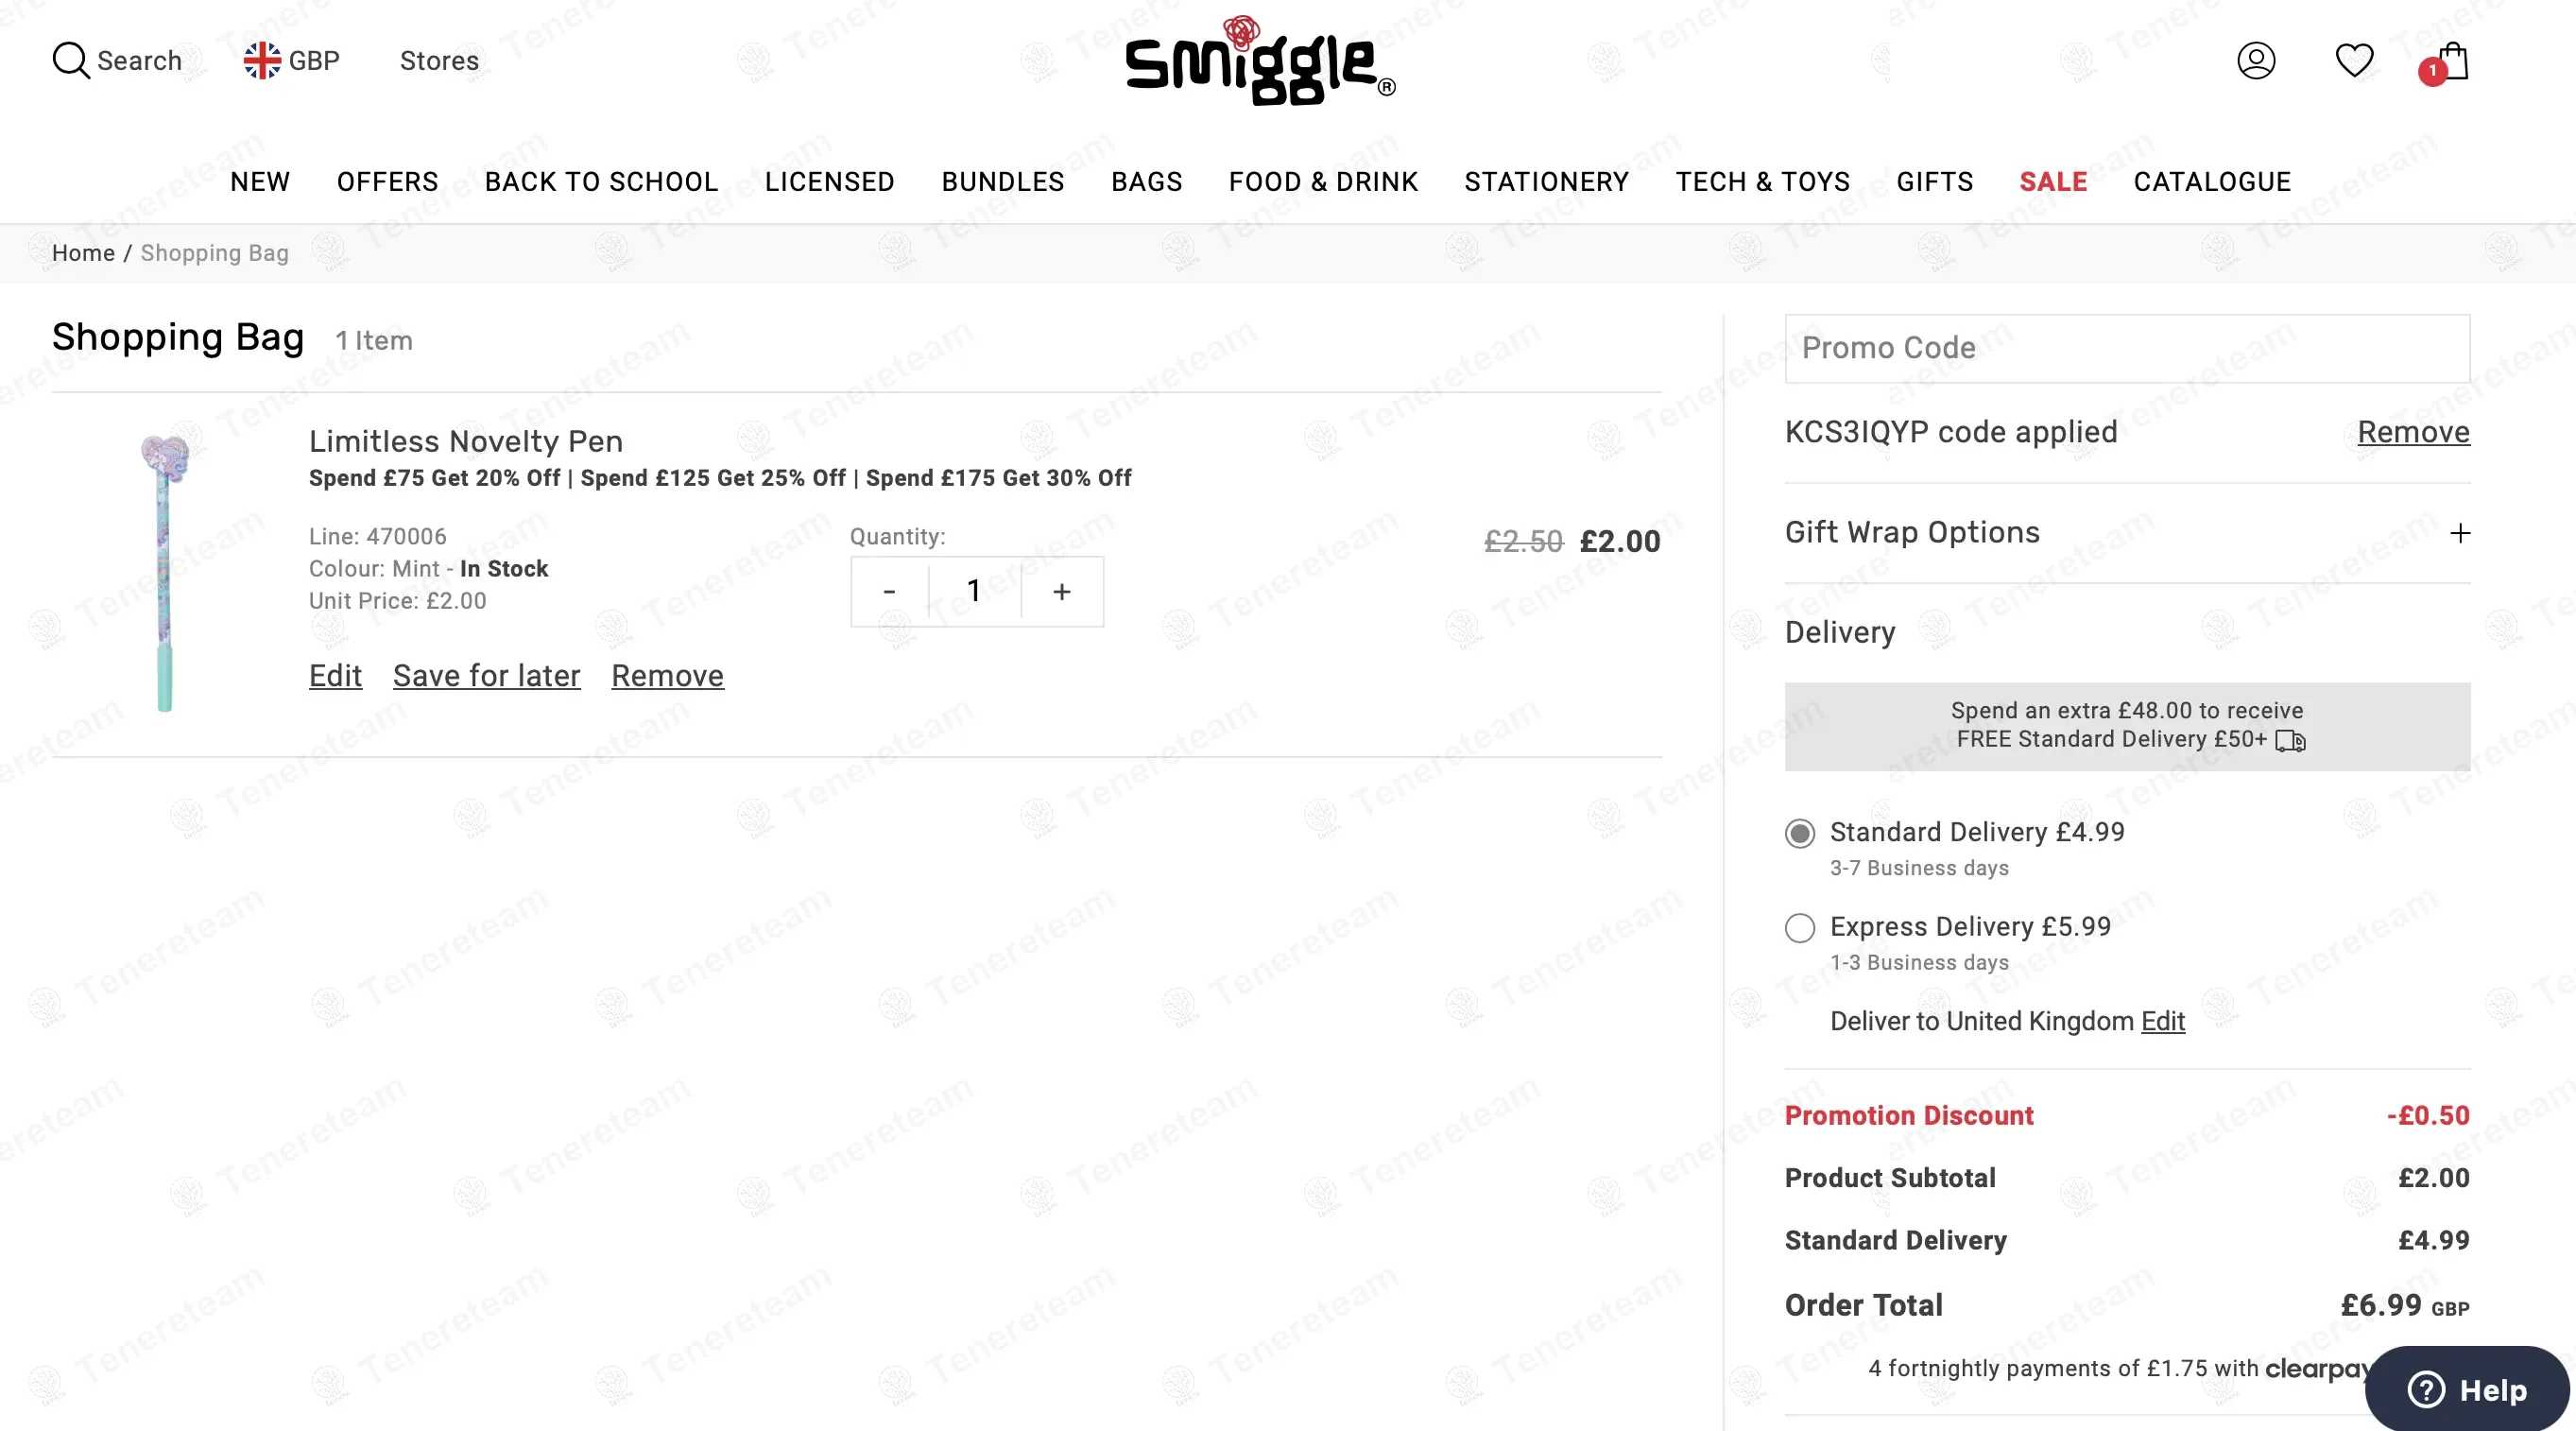The image size is (2576, 1431).
Task: Click the 'Line: 470006' text
Action: coord(378,537)
